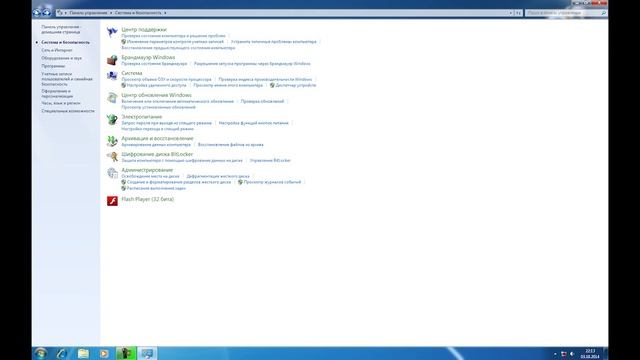Click Расписание выполнения задач link
Image resolution: width=640 pixels, height=360 pixels.
[156, 189]
